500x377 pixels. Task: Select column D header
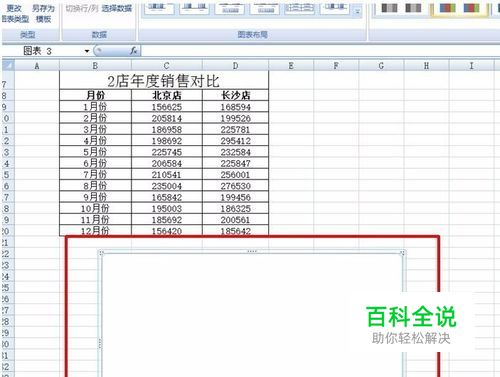click(x=235, y=65)
